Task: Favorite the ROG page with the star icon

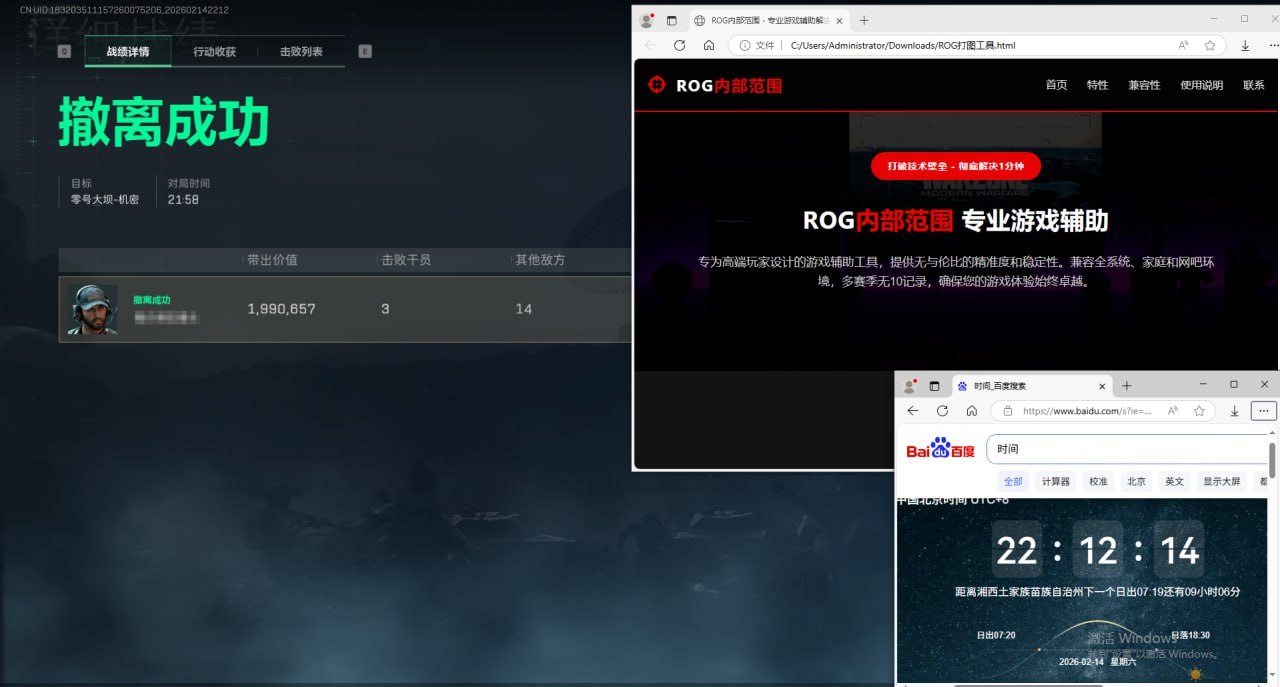Action: click(1210, 45)
